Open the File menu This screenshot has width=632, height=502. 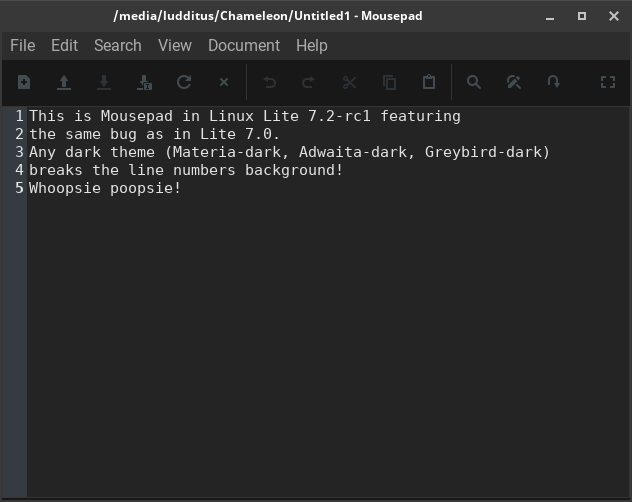point(22,46)
